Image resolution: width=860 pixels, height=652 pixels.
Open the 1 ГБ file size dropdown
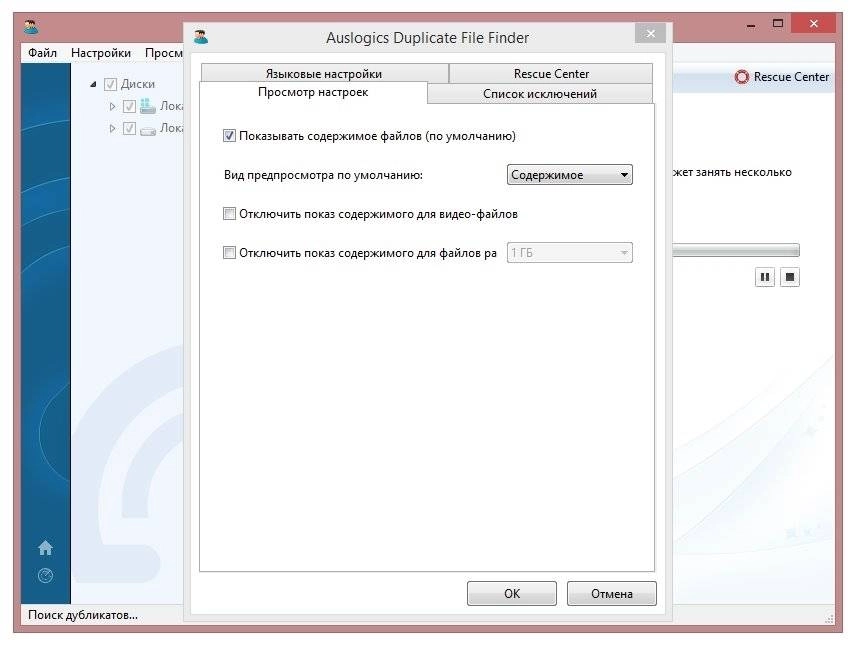tap(569, 253)
